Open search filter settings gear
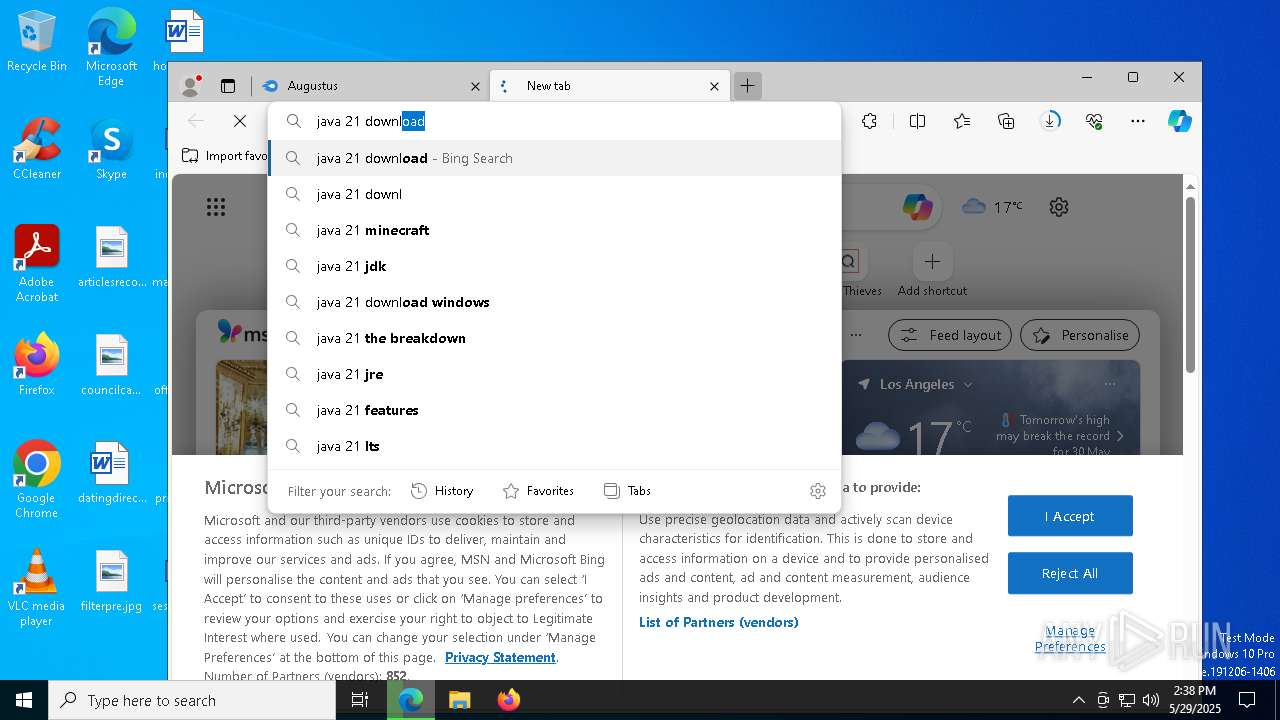Image resolution: width=1280 pixels, height=720 pixels. click(x=818, y=491)
